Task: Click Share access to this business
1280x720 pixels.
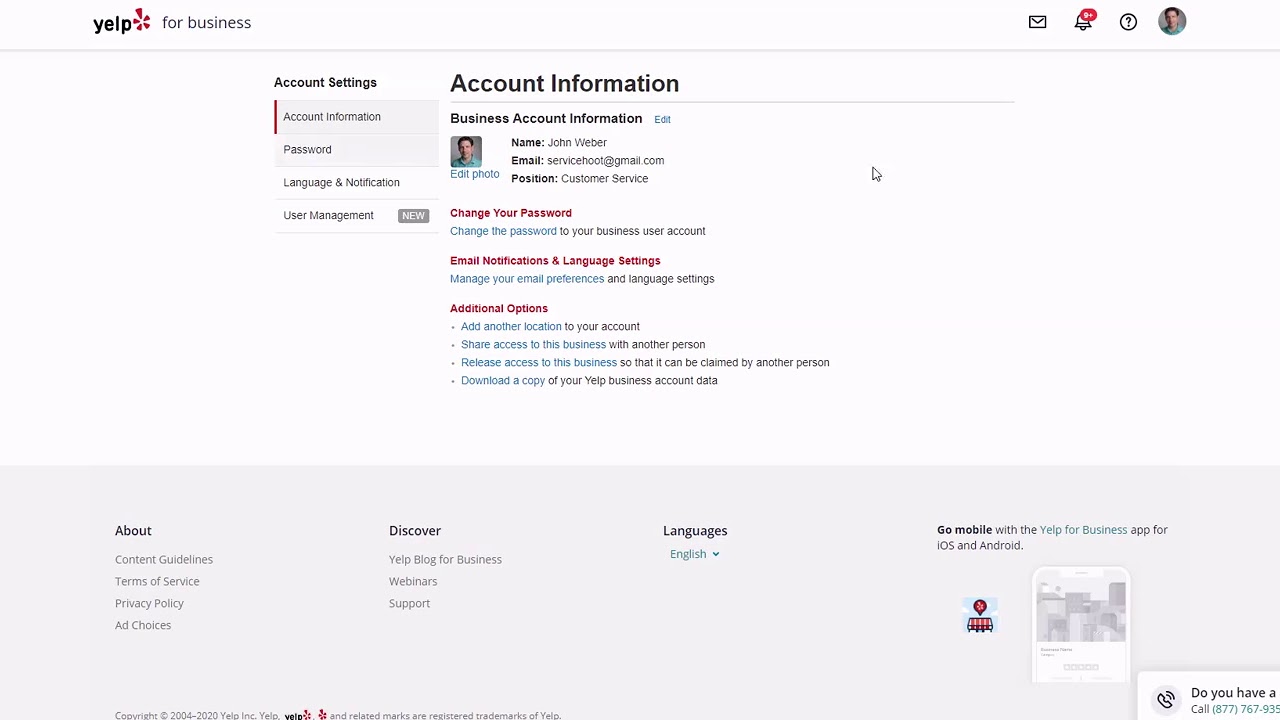Action: (533, 345)
